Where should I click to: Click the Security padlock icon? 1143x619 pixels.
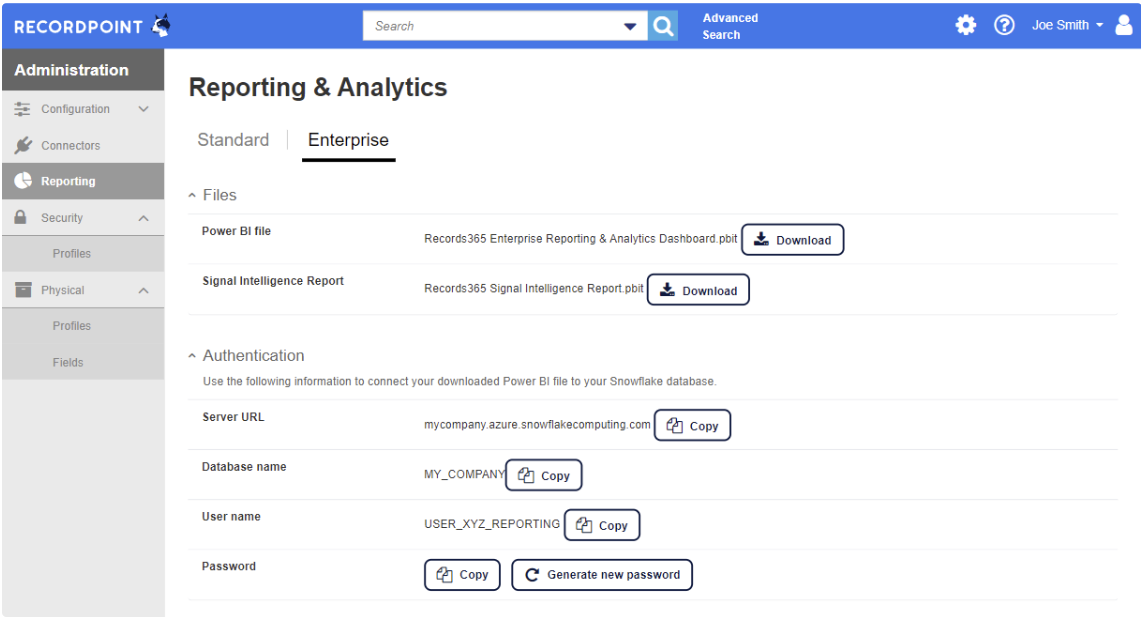[x=20, y=217]
